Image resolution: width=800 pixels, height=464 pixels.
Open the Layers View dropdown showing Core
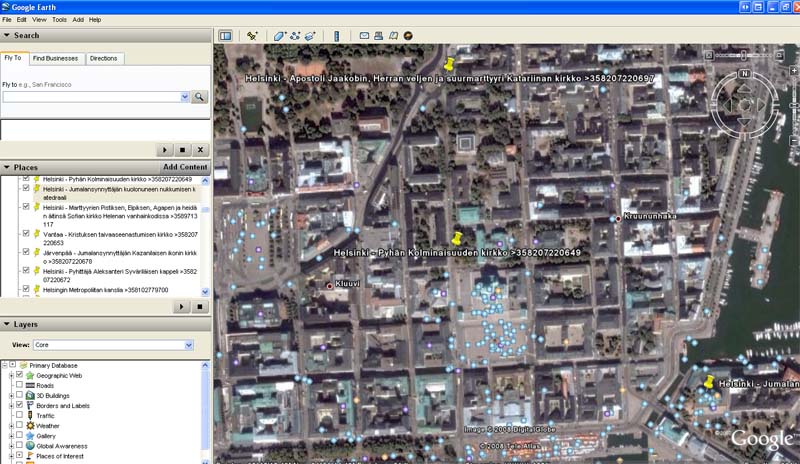coord(113,345)
